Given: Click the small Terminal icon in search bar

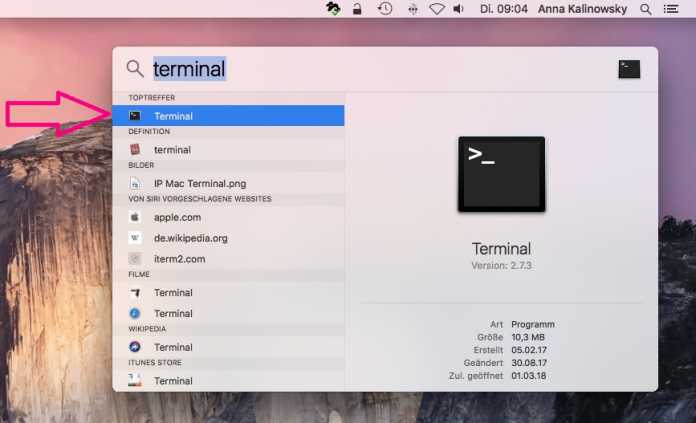Looking at the screenshot, I should 629,69.
